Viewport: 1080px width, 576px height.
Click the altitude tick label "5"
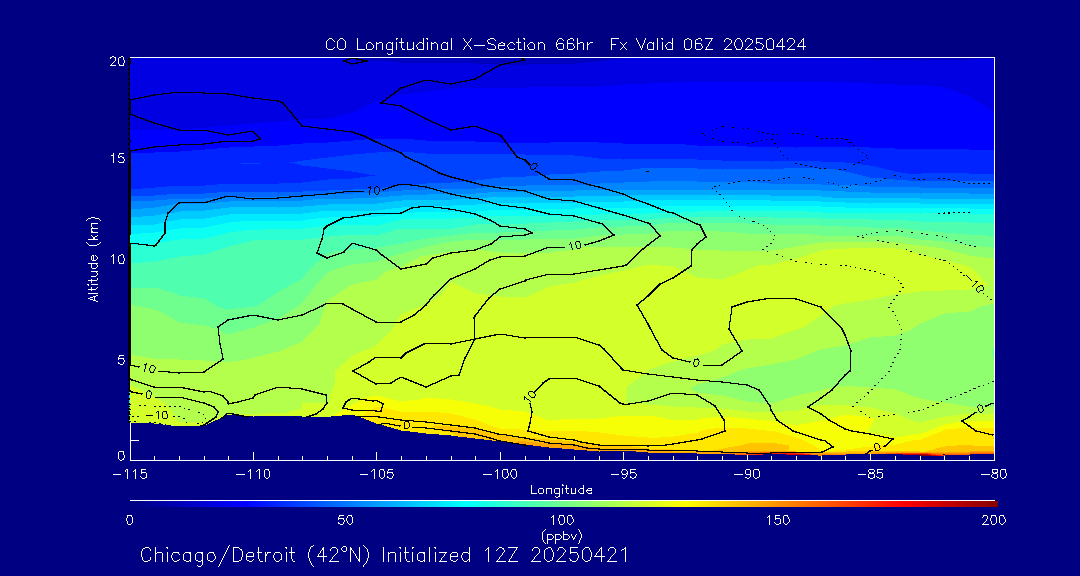[121, 360]
